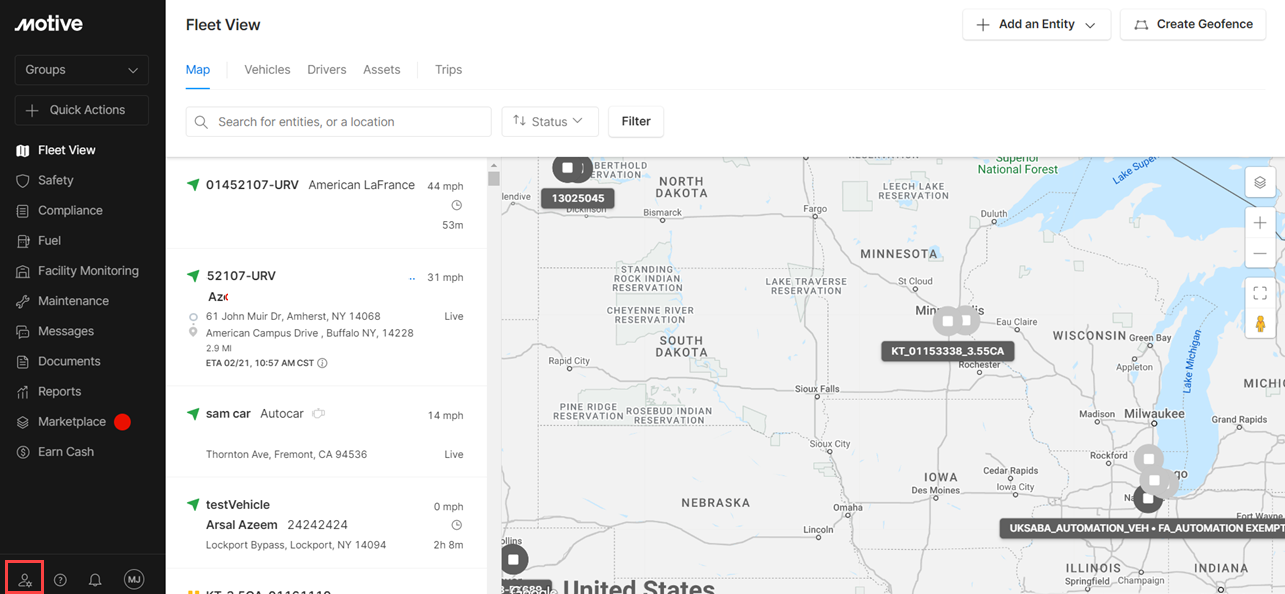This screenshot has width=1285, height=594.
Task: Open Fleet View in the sidebar
Action: (x=67, y=150)
